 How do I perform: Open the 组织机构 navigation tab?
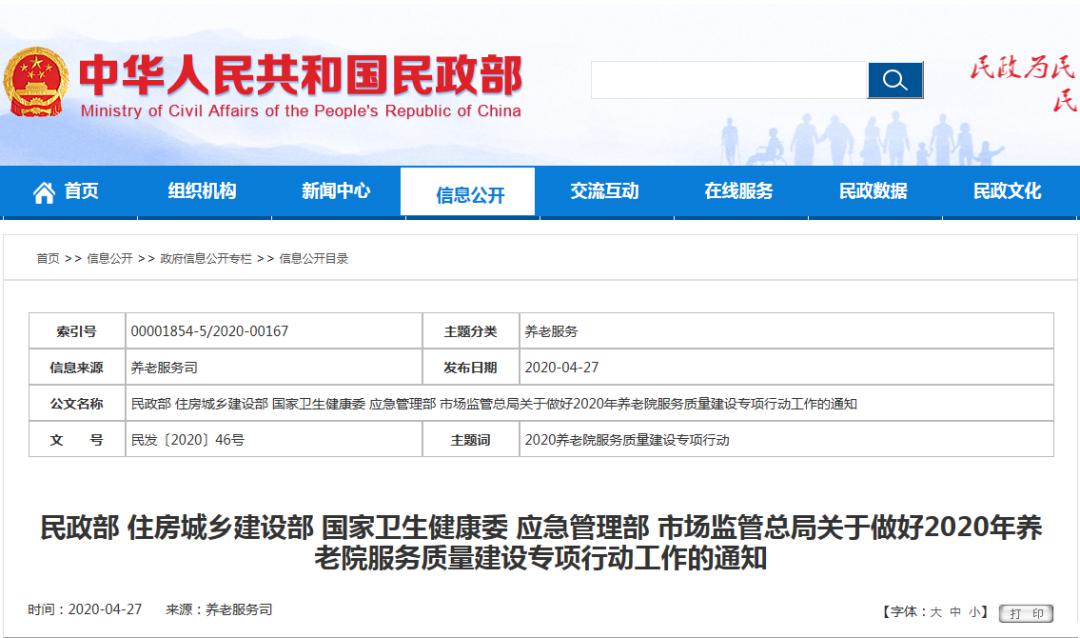click(x=202, y=191)
